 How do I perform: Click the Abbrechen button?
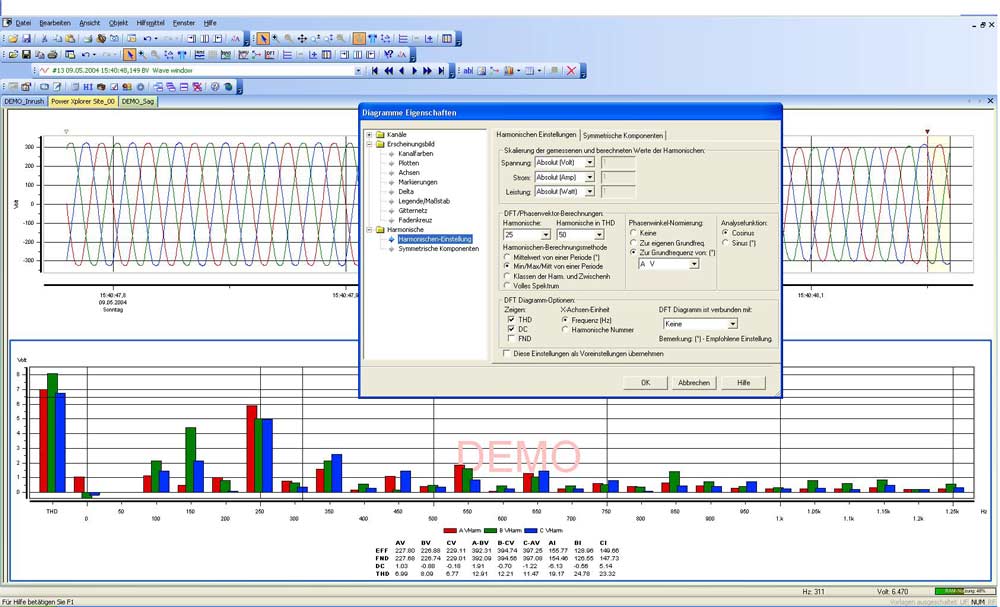(x=693, y=383)
